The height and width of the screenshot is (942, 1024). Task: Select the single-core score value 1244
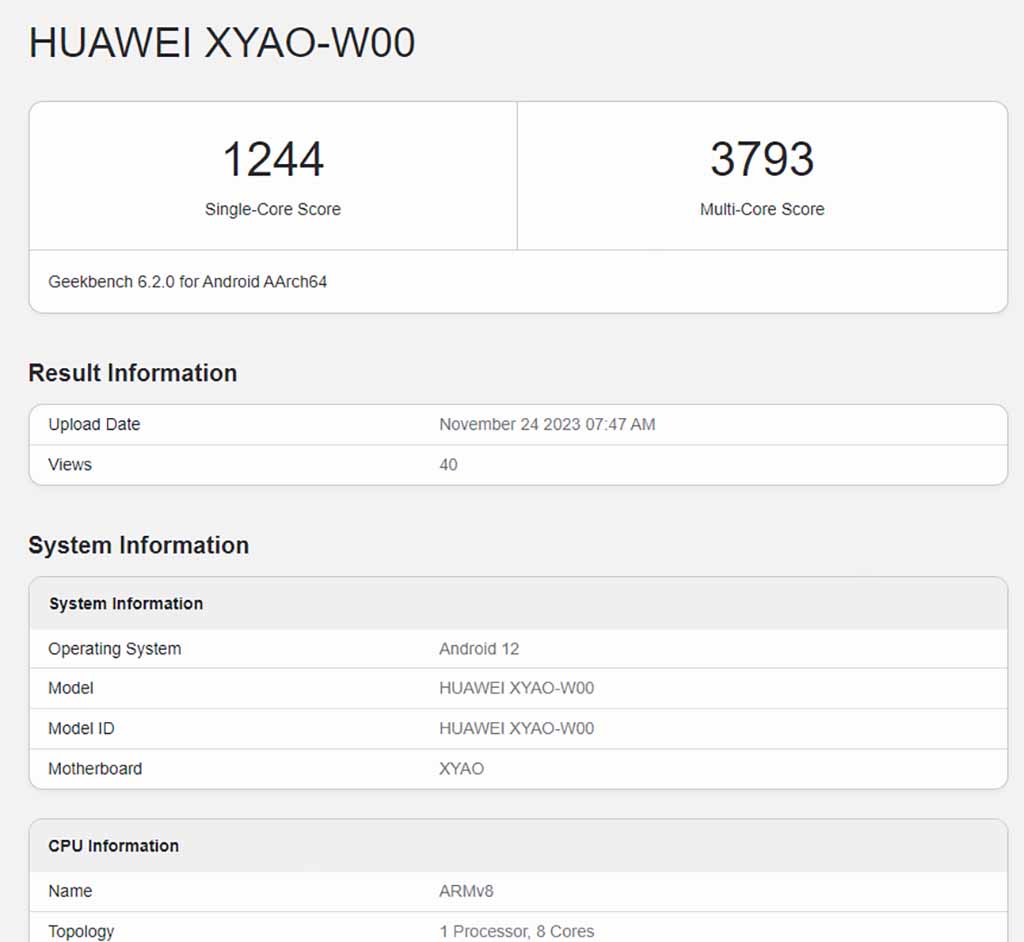273,159
